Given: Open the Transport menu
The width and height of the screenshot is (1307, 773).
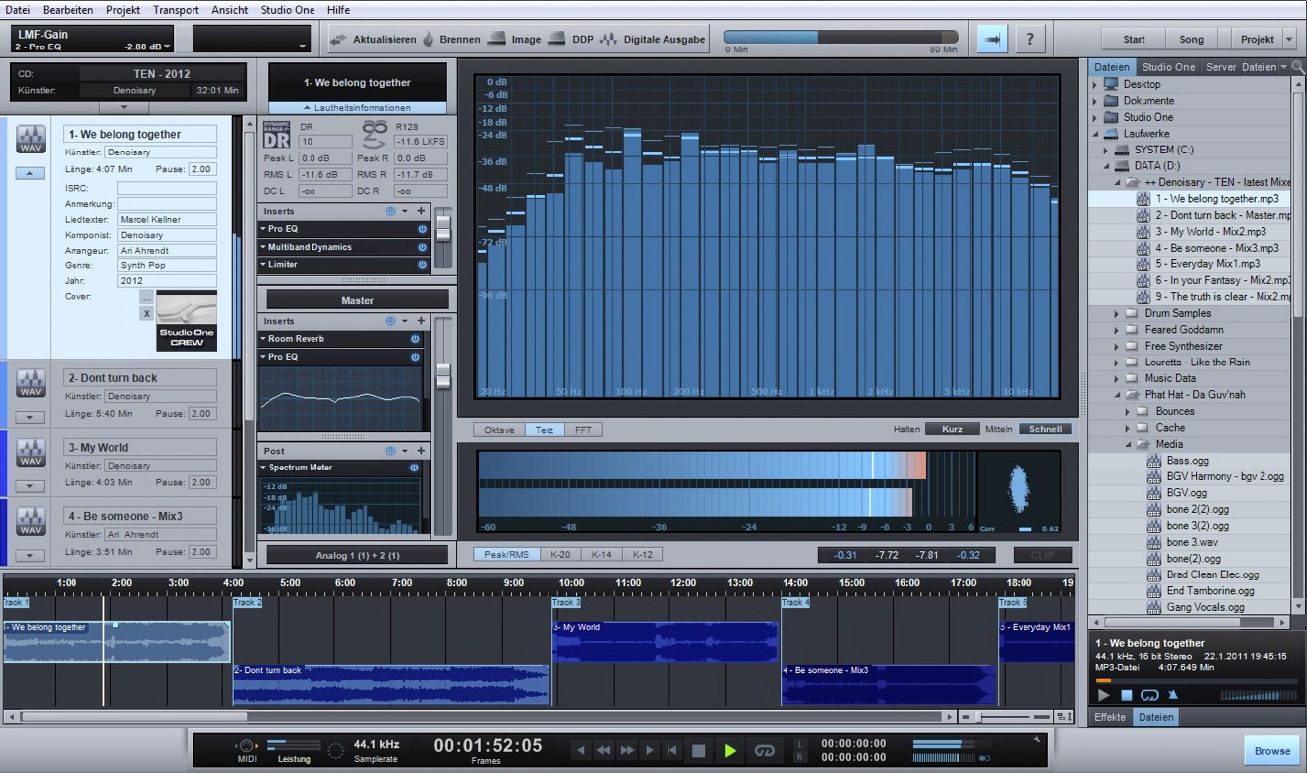Looking at the screenshot, I should tap(176, 10).
